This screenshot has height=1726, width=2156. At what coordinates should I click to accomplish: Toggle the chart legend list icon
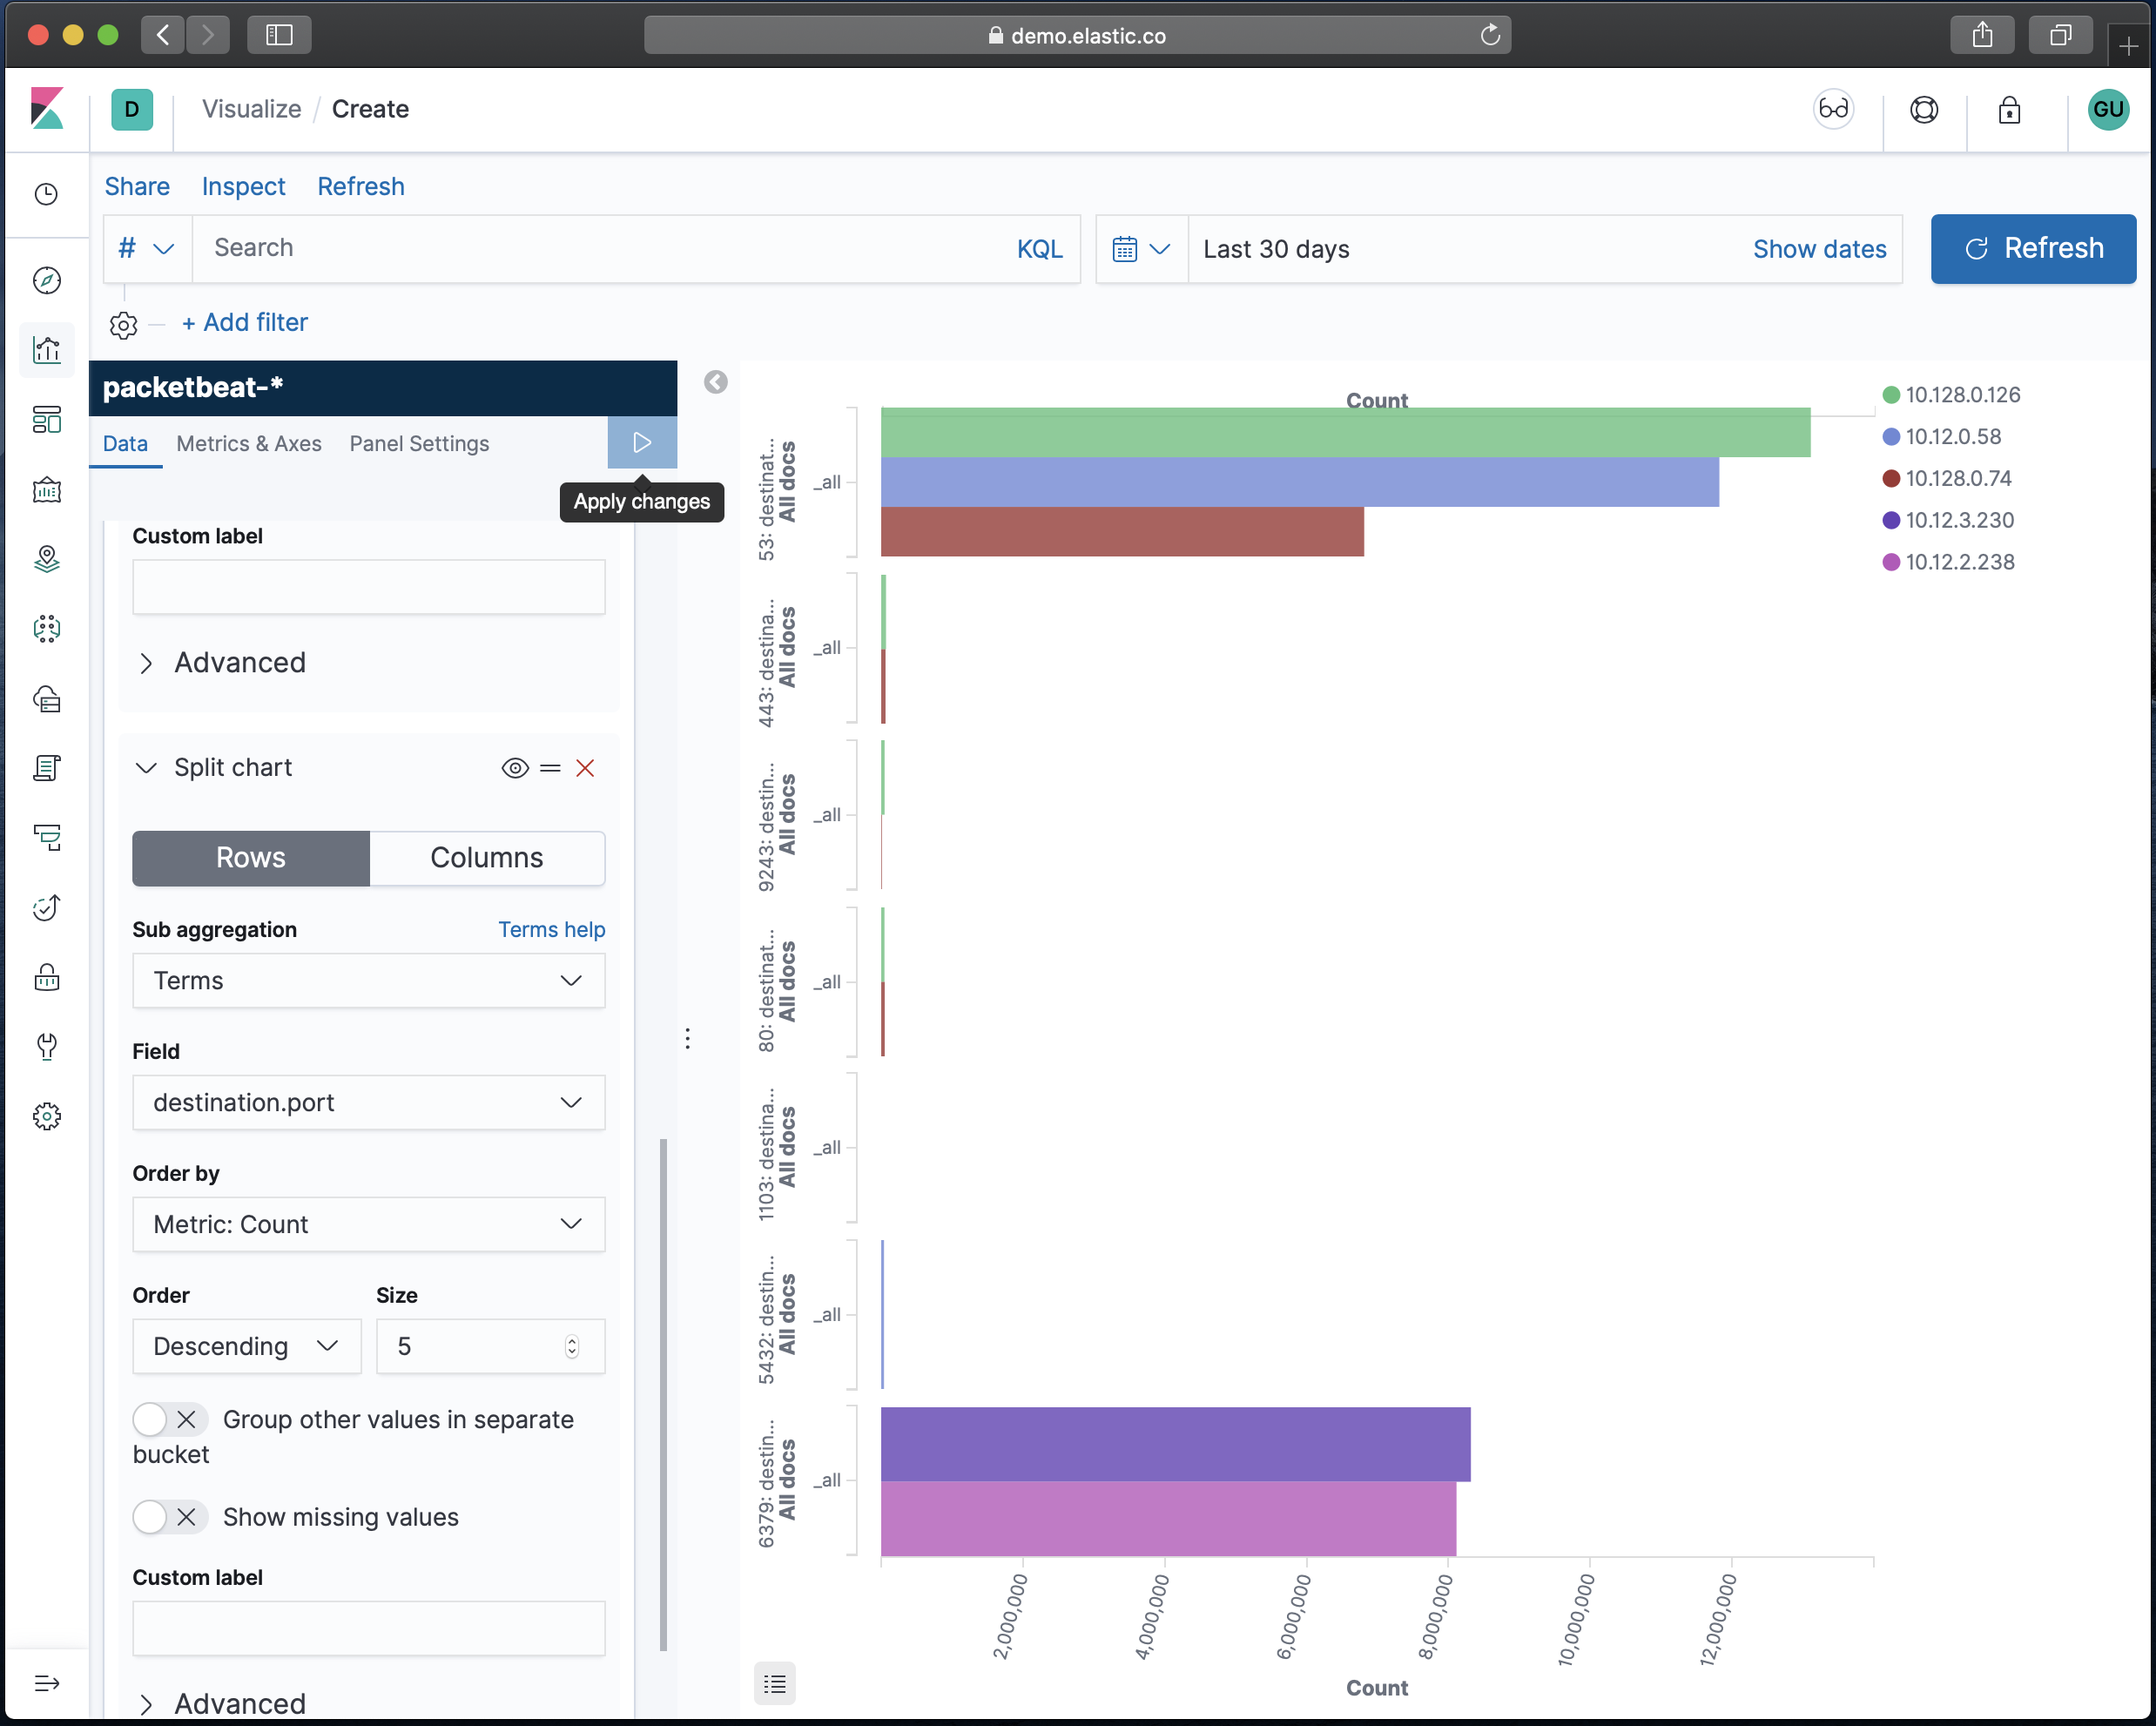click(x=774, y=1684)
